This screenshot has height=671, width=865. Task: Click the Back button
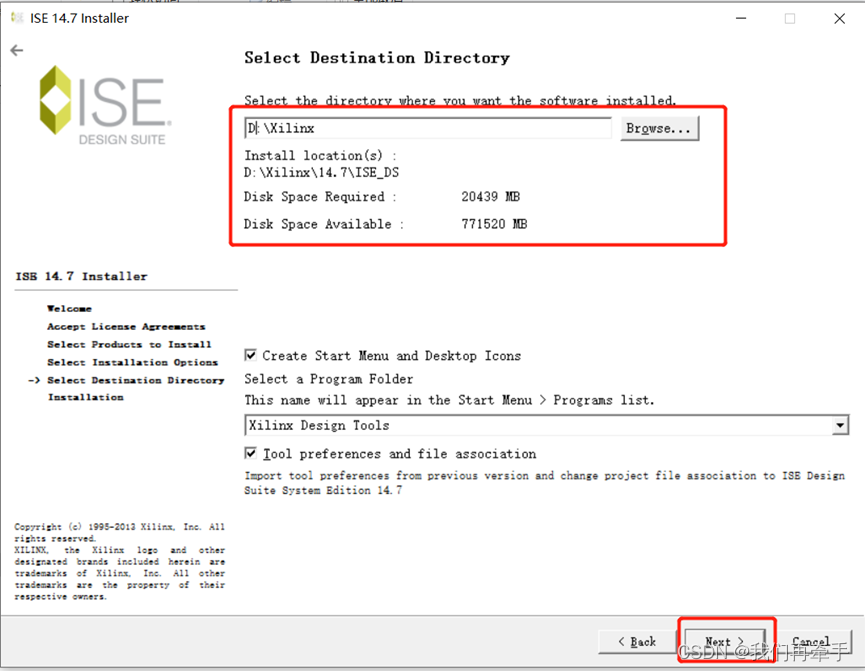tap(637, 642)
